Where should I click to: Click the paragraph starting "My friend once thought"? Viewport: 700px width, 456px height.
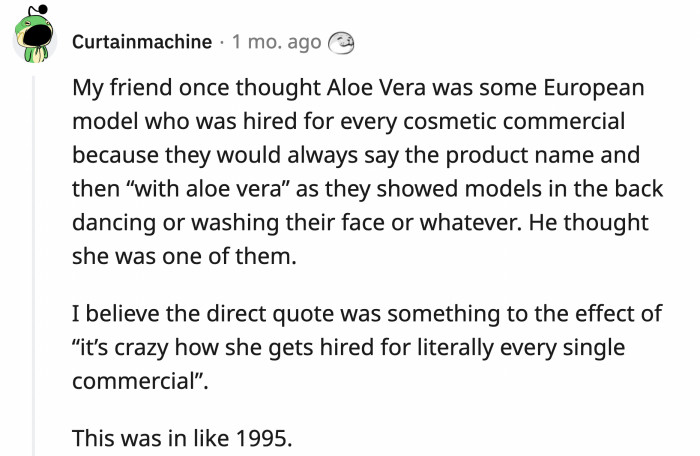[360, 172]
